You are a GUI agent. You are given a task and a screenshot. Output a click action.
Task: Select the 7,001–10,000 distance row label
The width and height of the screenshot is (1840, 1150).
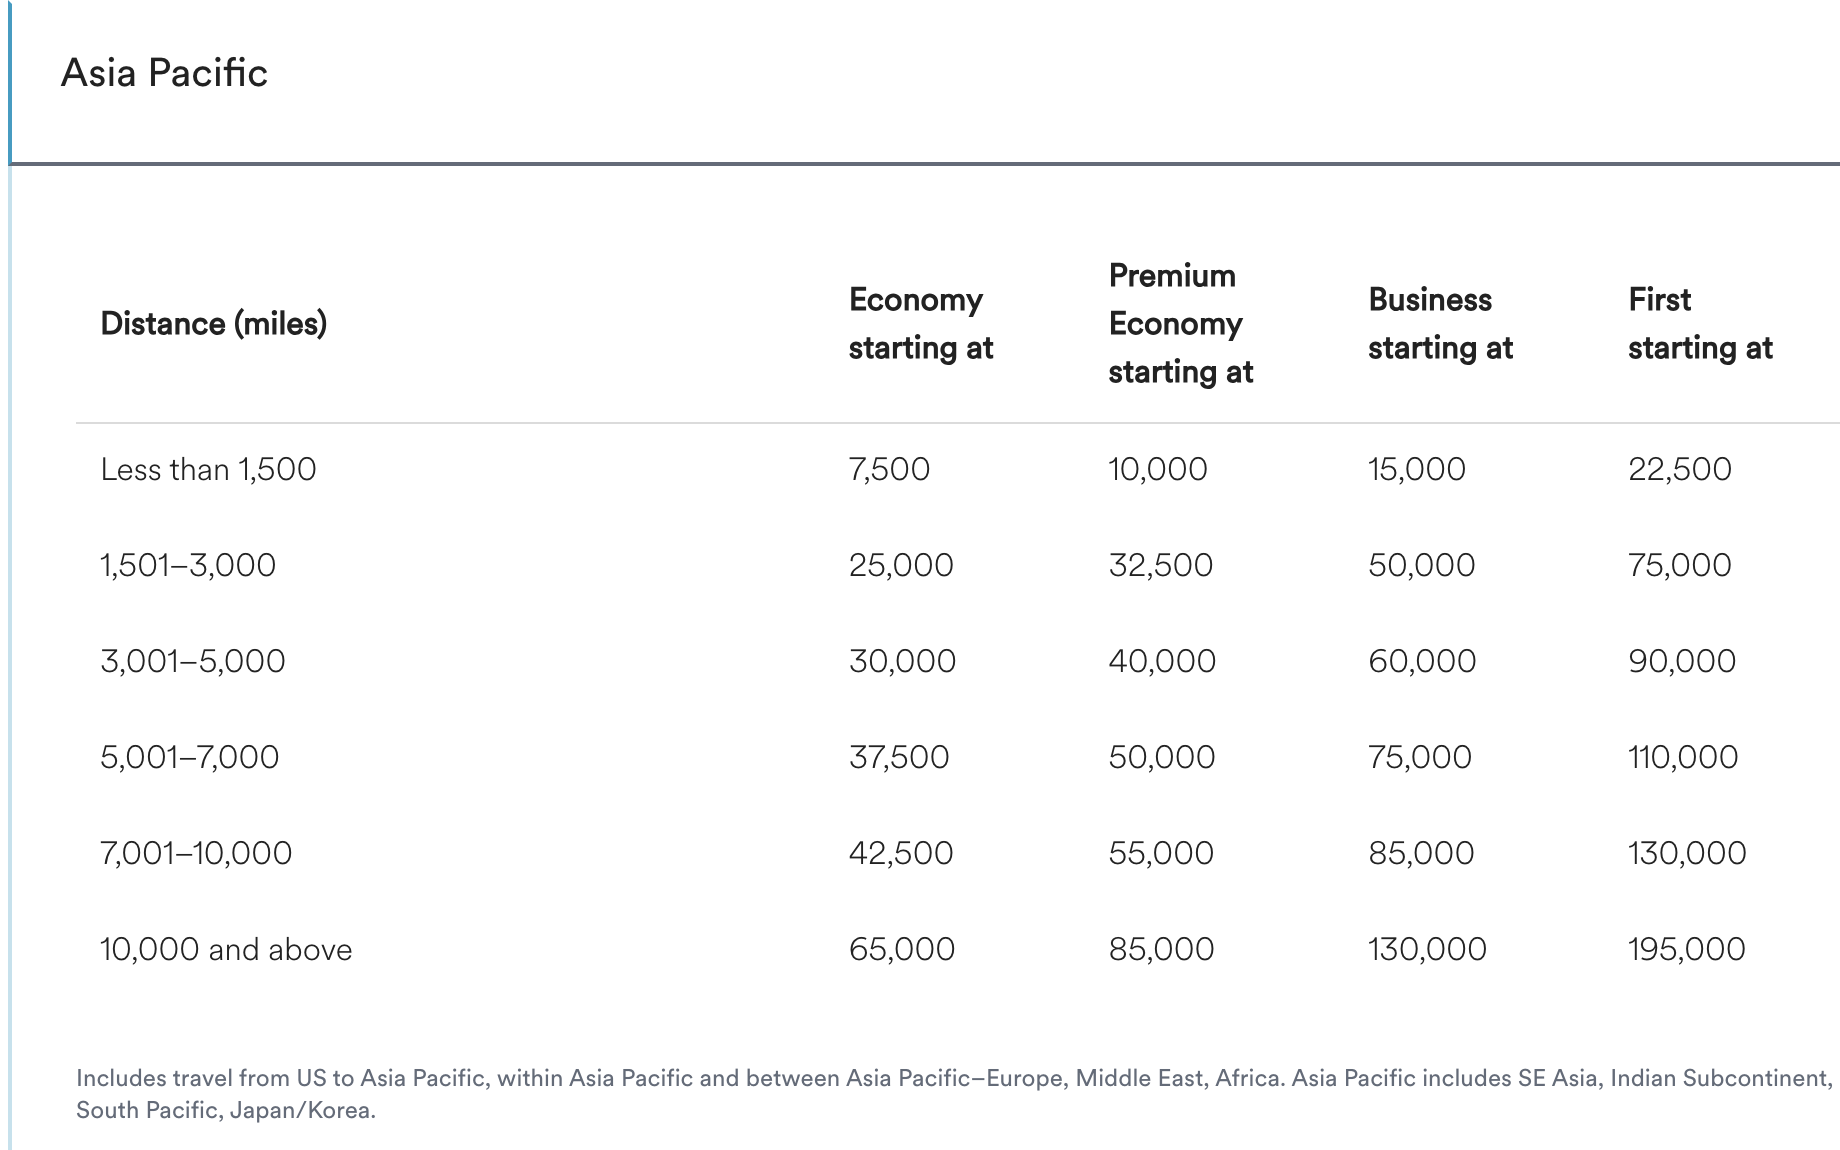coord(196,853)
